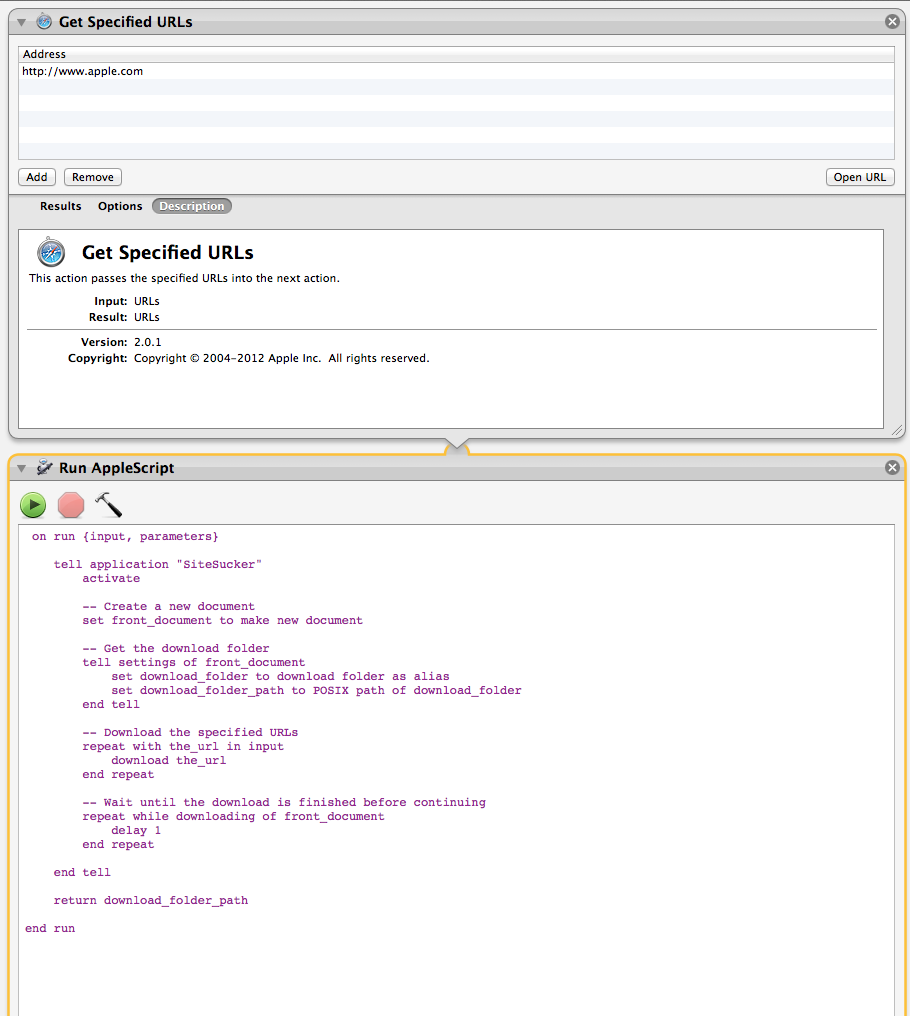The image size is (910, 1016).
Task: Click 'set download_folder_path to POSIX path' line
Action: [x=316, y=691]
